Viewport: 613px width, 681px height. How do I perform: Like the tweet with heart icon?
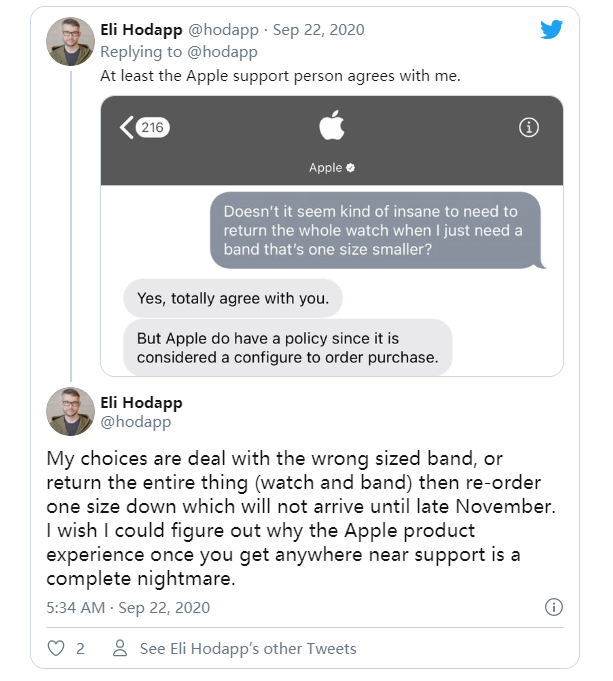(55, 649)
